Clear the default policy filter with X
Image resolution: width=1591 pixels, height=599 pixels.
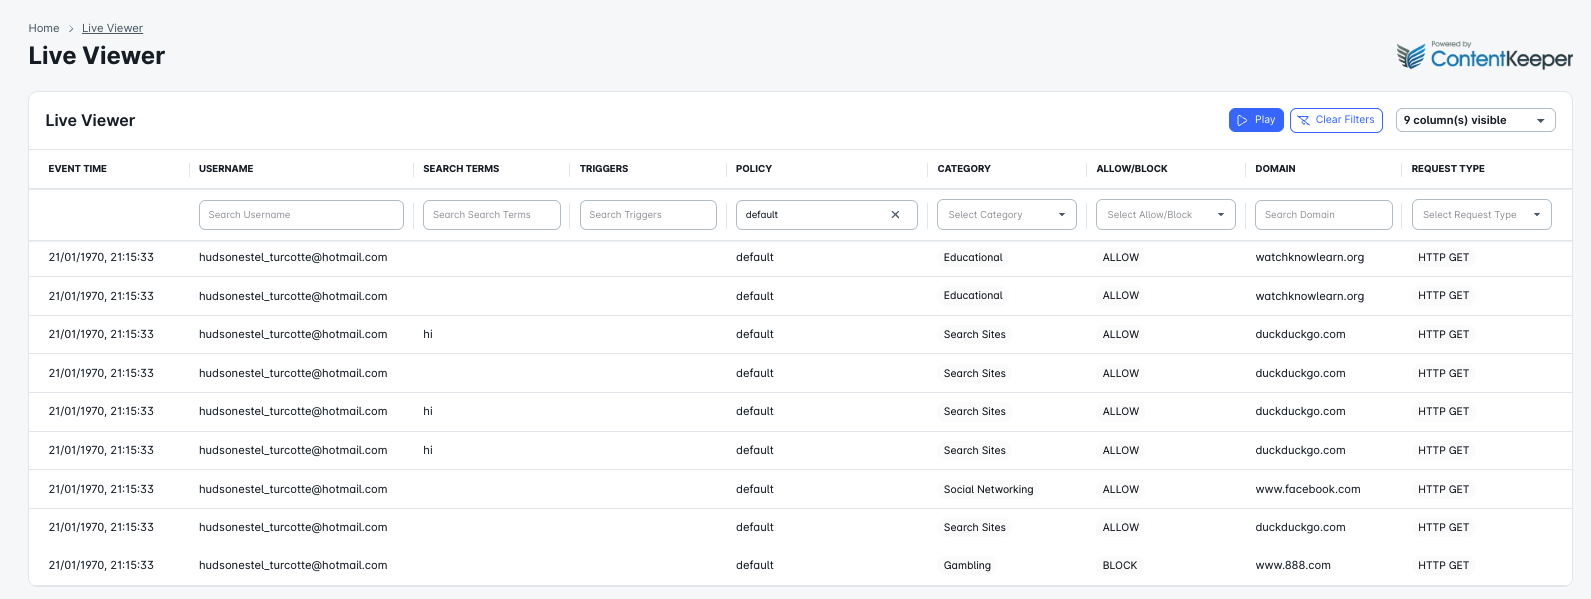tap(895, 215)
